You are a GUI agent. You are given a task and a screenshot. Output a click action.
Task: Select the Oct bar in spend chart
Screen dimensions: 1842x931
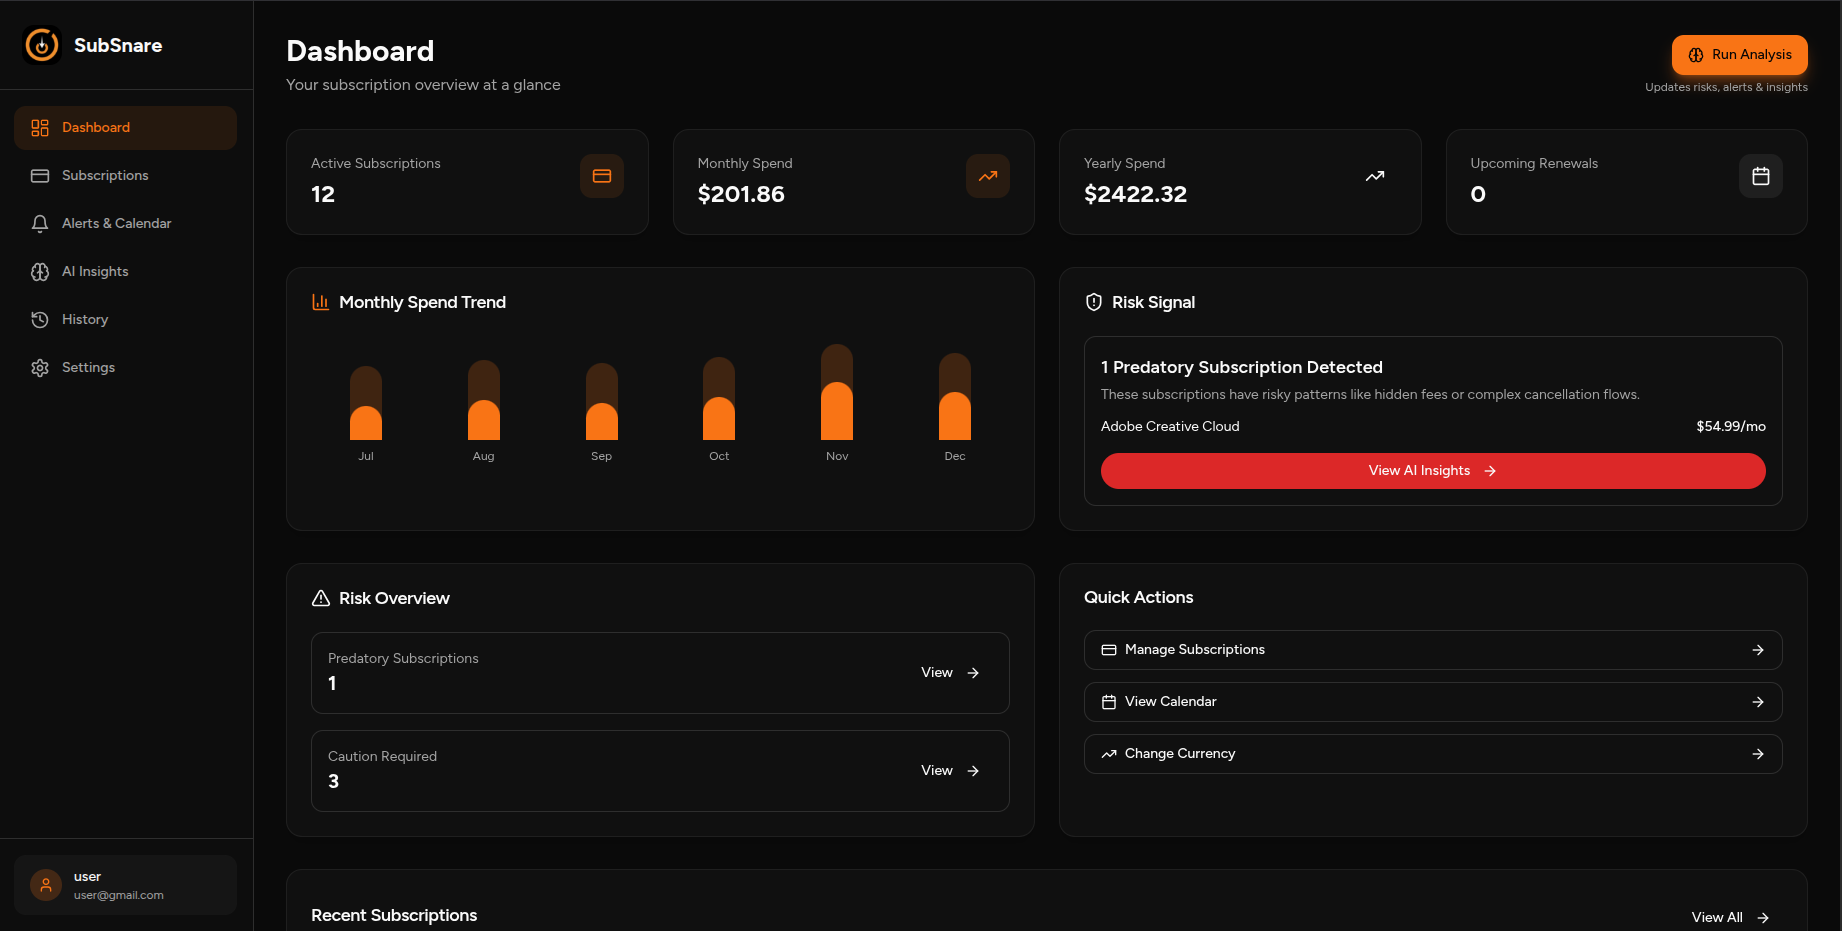[x=719, y=398]
